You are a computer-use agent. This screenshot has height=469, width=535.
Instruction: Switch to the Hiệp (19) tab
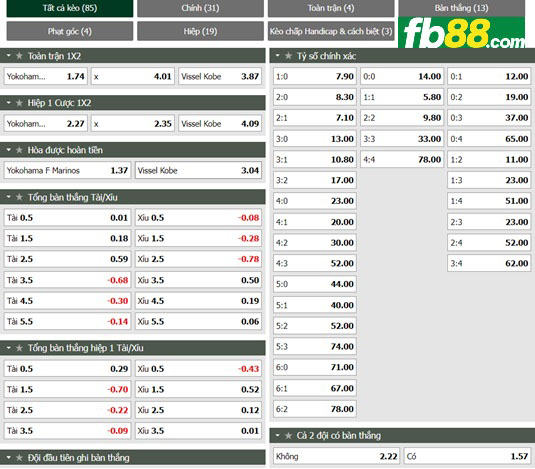point(200,31)
